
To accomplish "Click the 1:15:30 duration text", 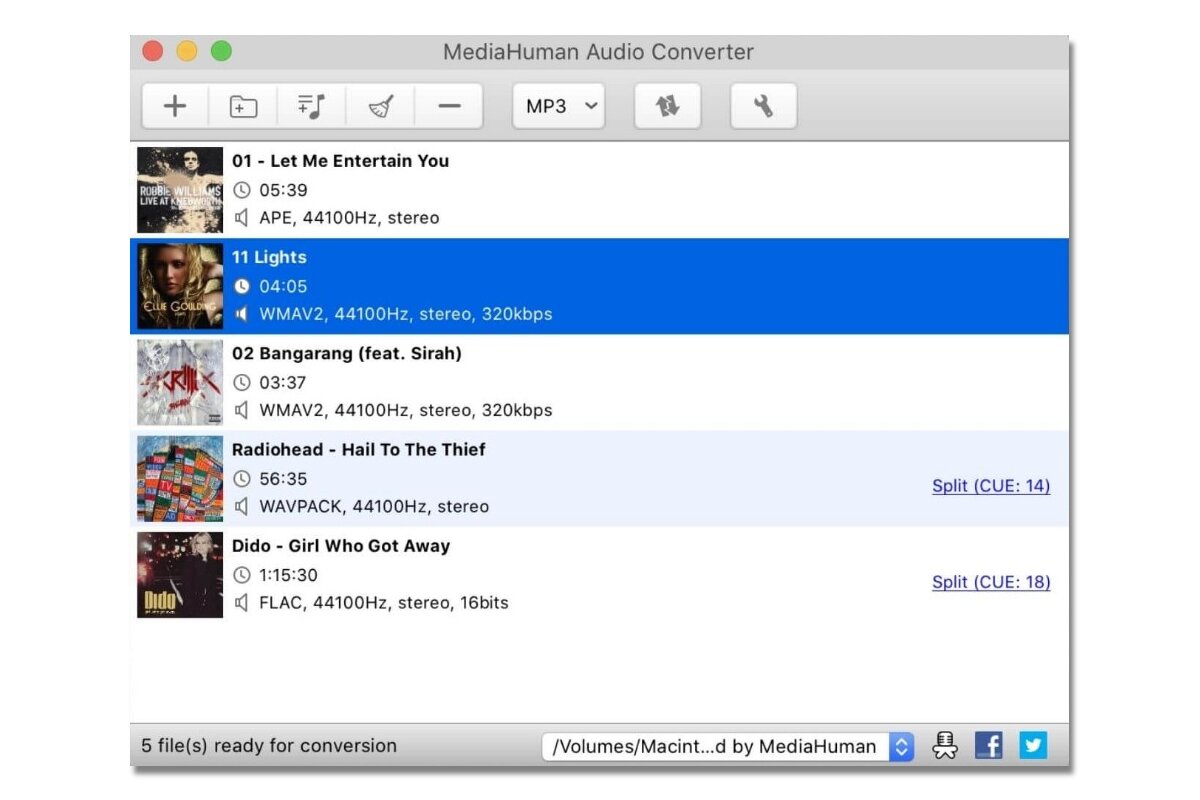I will click(289, 575).
